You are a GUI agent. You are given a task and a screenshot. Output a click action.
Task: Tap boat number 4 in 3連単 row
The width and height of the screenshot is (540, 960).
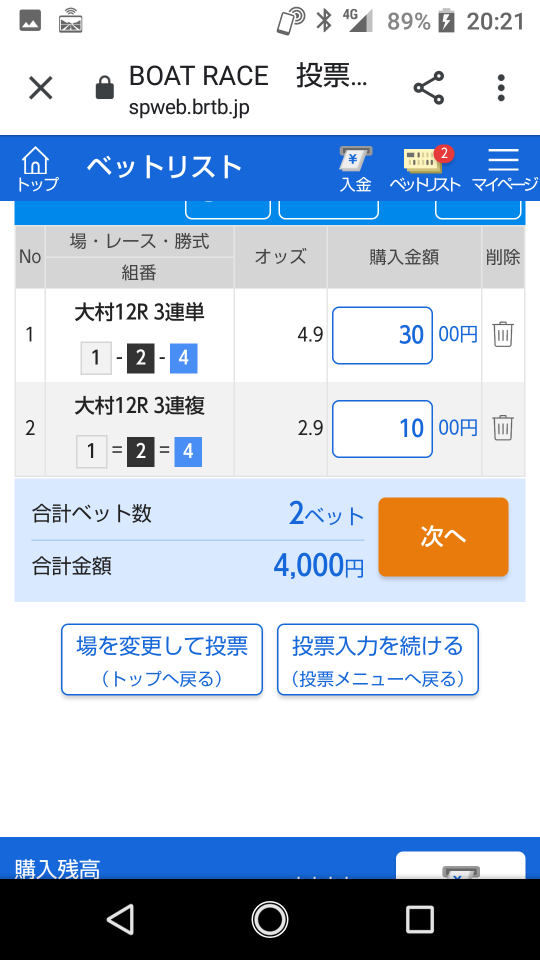(184, 359)
